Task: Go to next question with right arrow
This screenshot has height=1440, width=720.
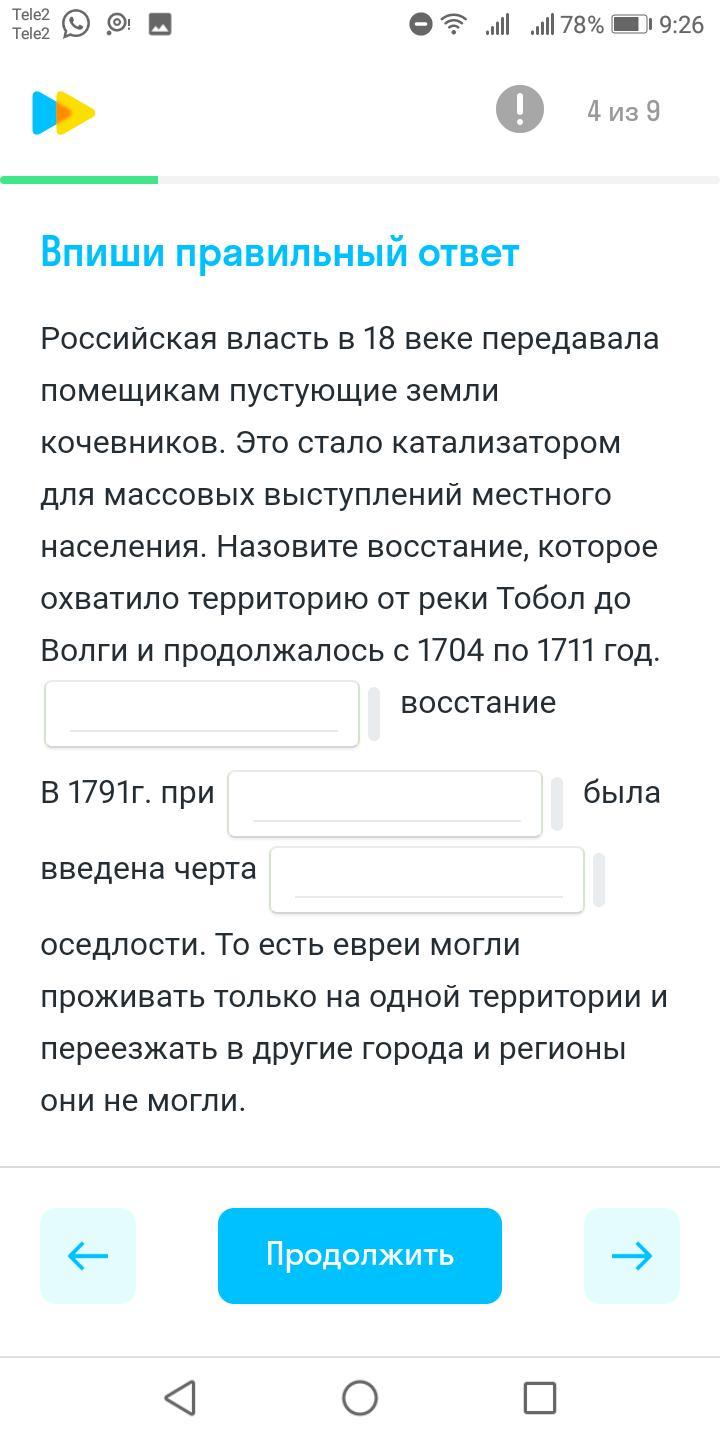Action: click(x=631, y=1255)
